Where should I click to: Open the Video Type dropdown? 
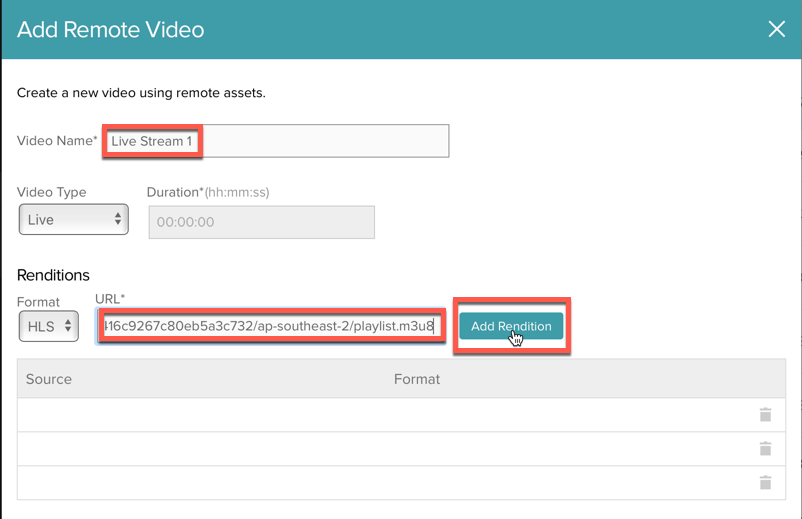(74, 219)
